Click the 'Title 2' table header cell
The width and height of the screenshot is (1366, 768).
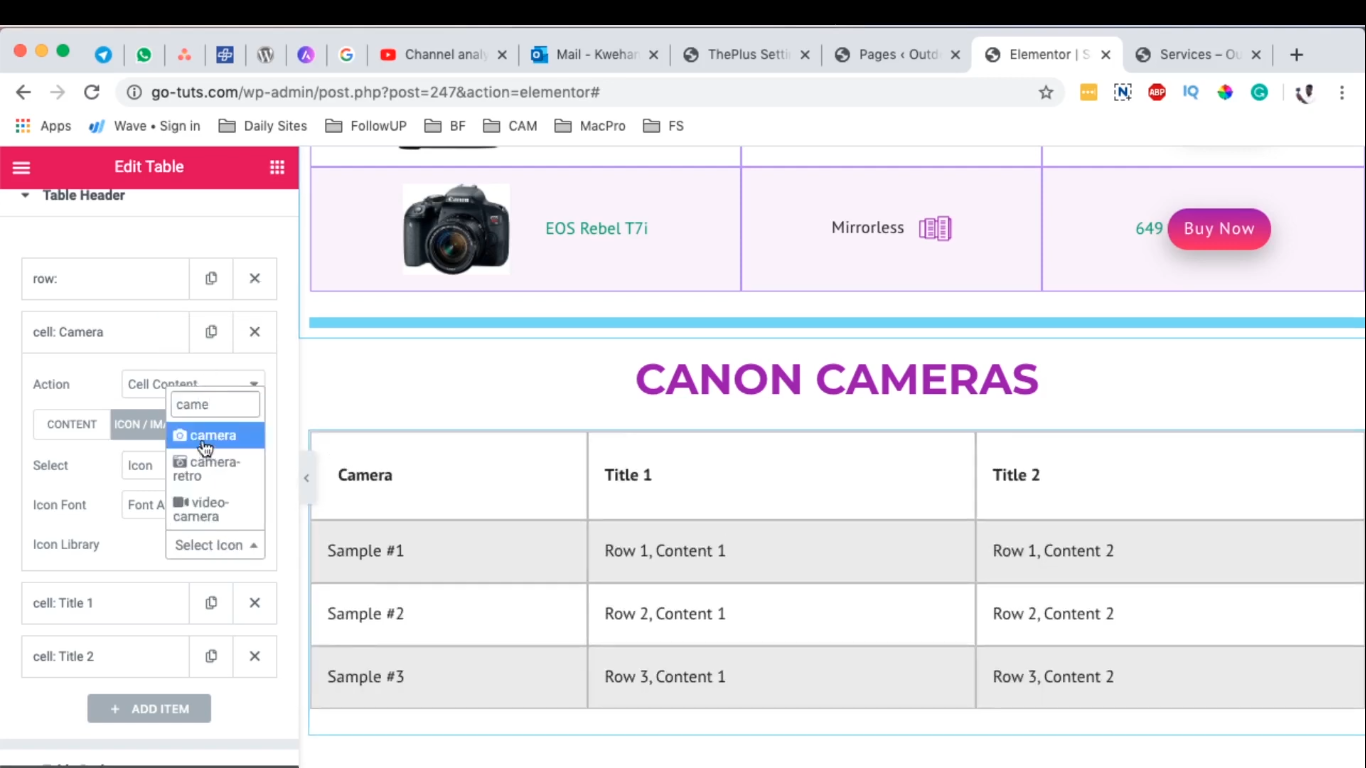click(1171, 475)
